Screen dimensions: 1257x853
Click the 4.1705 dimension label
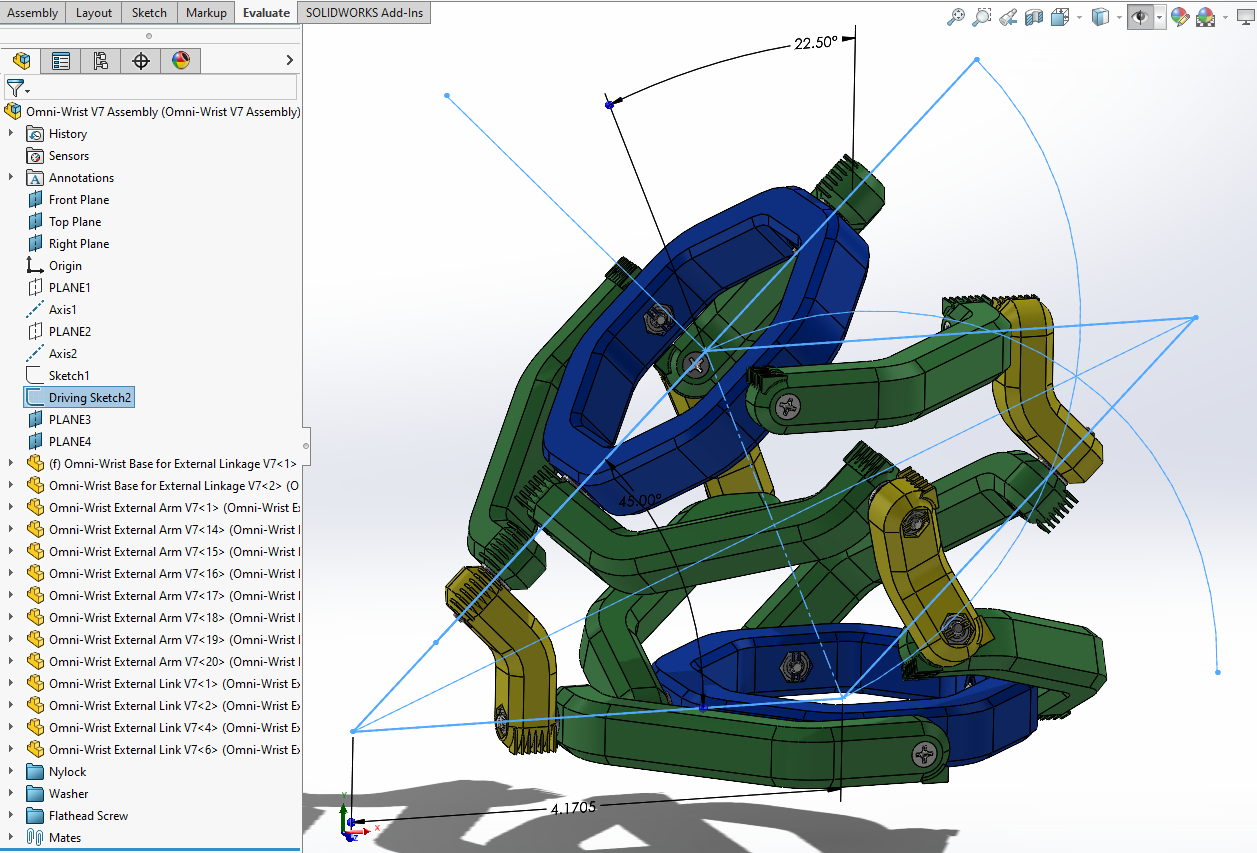point(573,807)
